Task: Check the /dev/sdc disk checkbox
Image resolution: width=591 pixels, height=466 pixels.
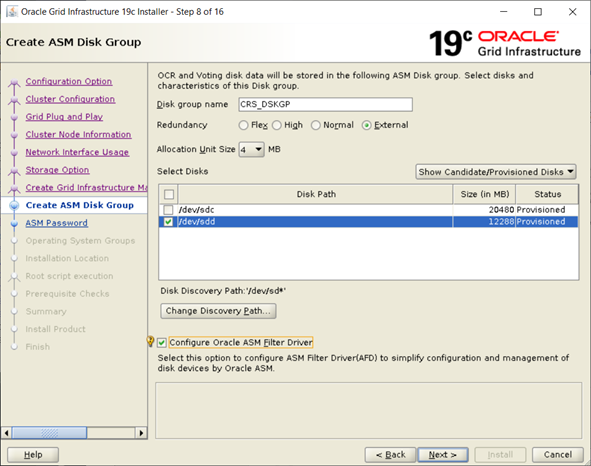Action: click(168, 210)
